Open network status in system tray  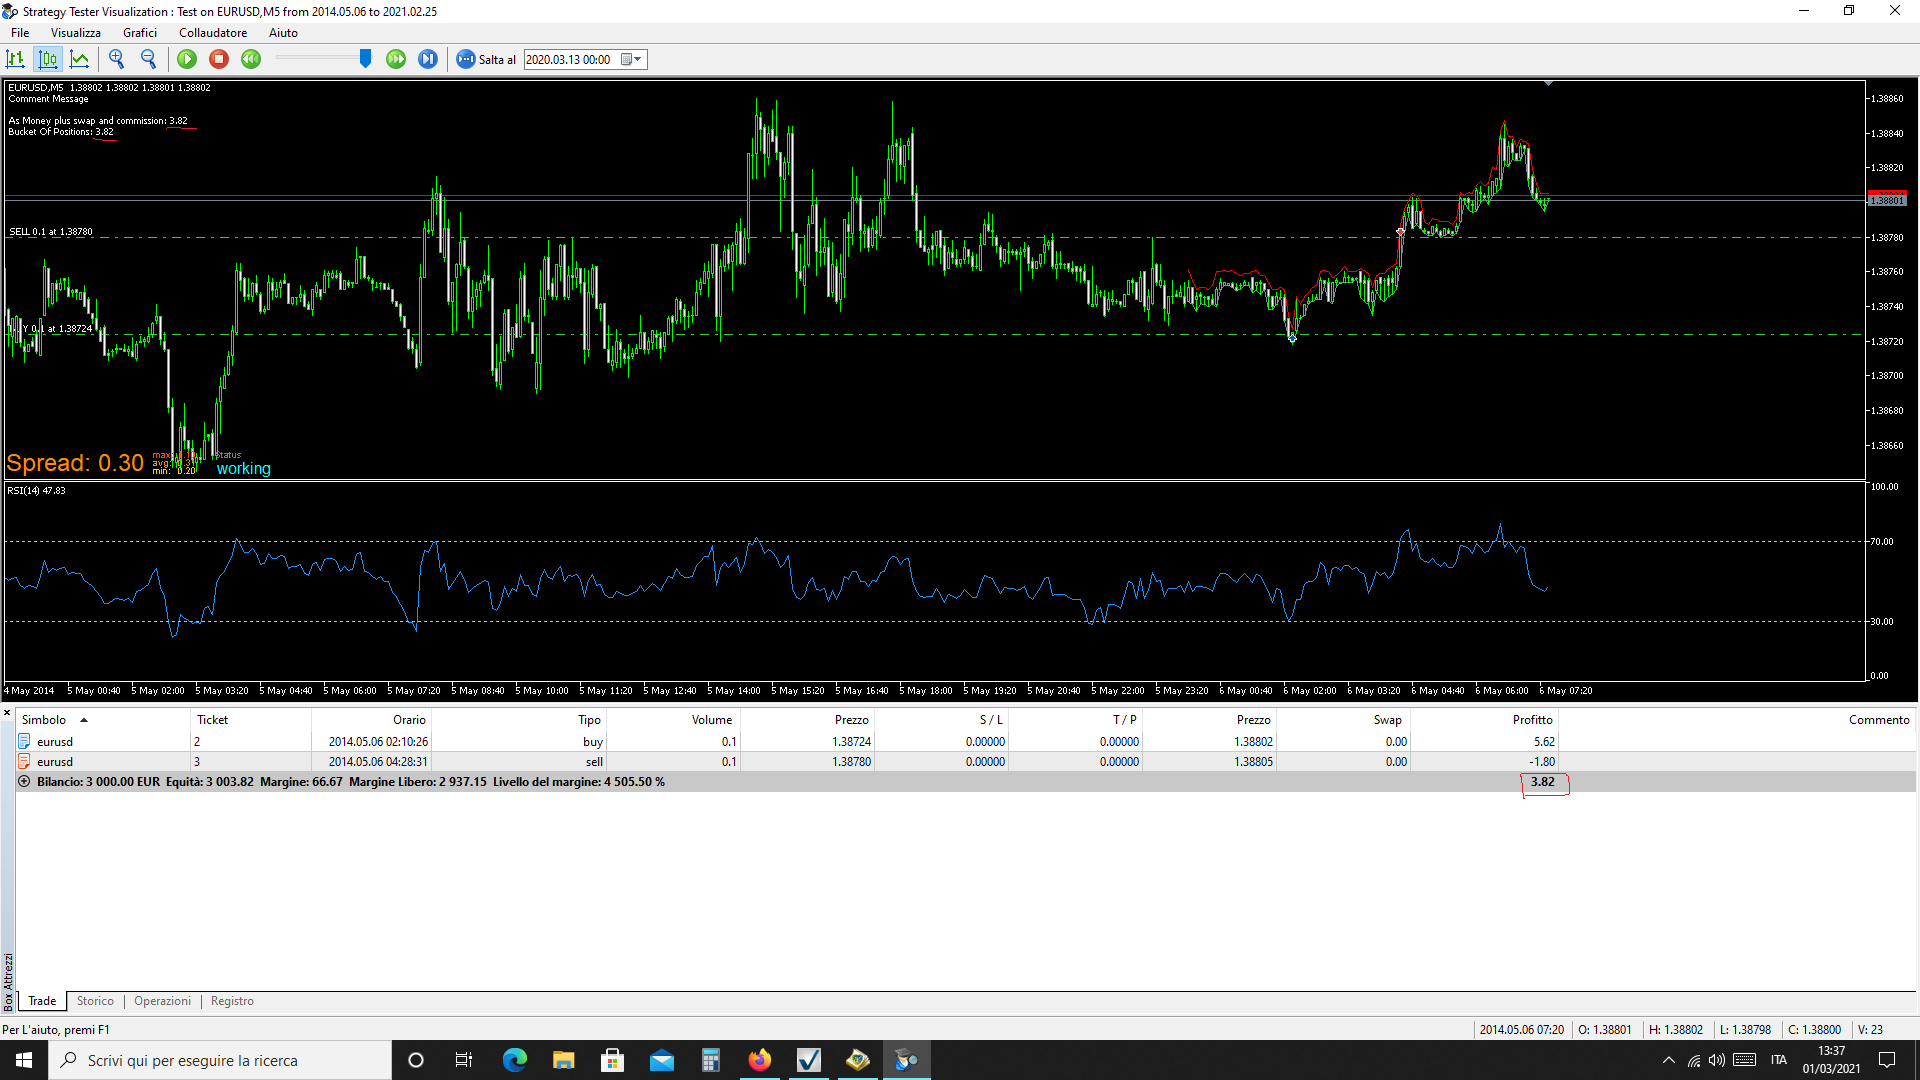[1693, 1060]
